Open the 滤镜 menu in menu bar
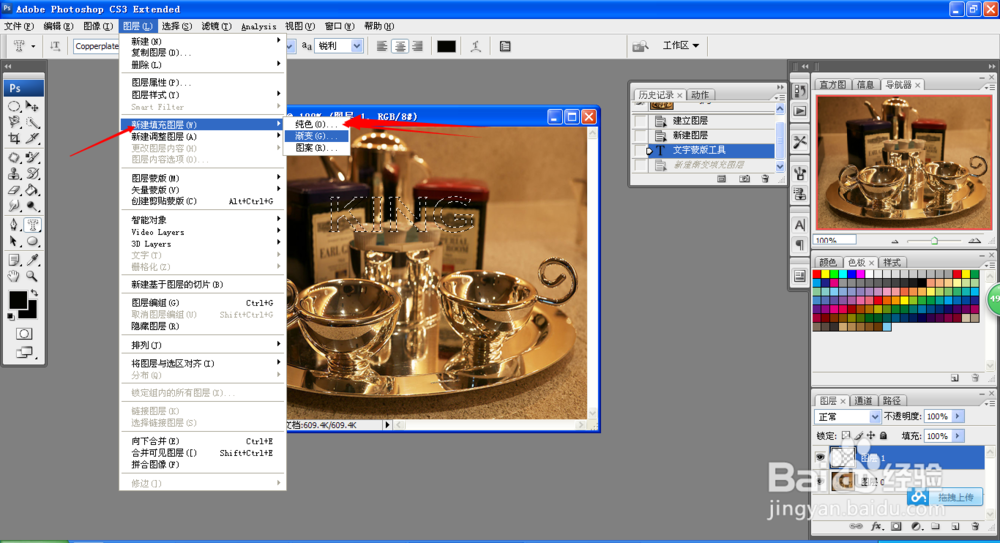The image size is (1000, 543). (216, 26)
